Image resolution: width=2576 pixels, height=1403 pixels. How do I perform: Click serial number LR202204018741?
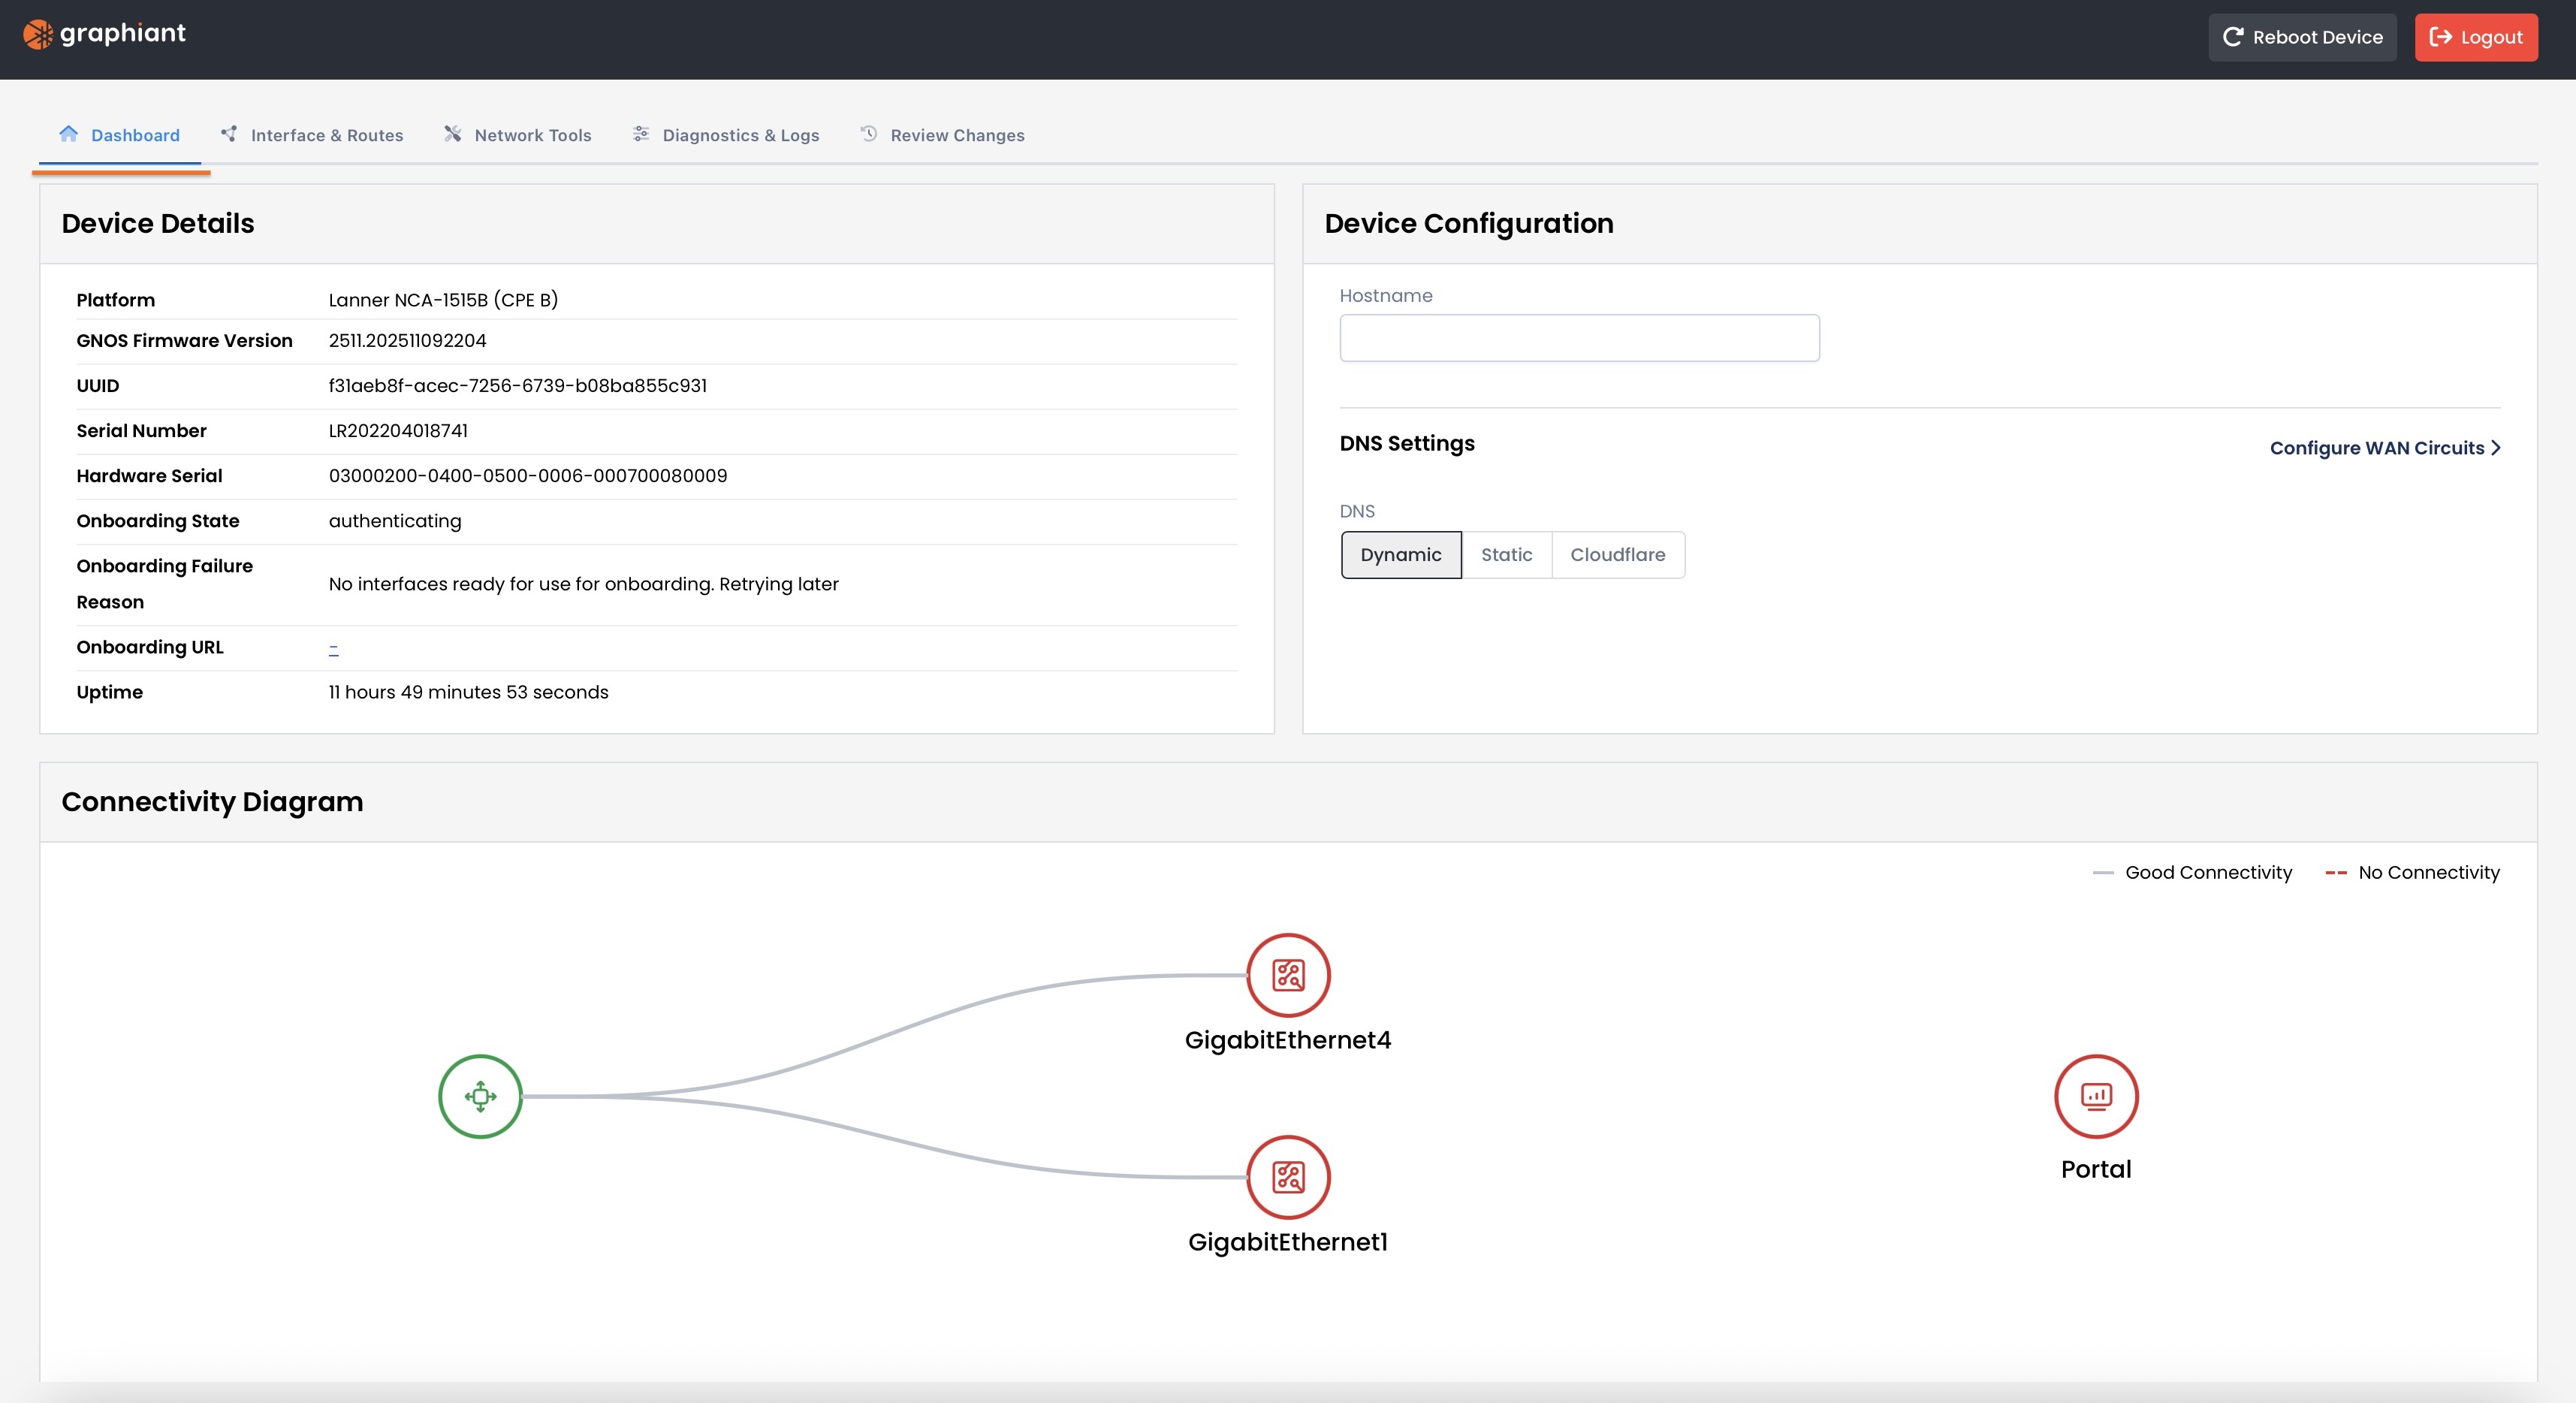pyautogui.click(x=398, y=431)
